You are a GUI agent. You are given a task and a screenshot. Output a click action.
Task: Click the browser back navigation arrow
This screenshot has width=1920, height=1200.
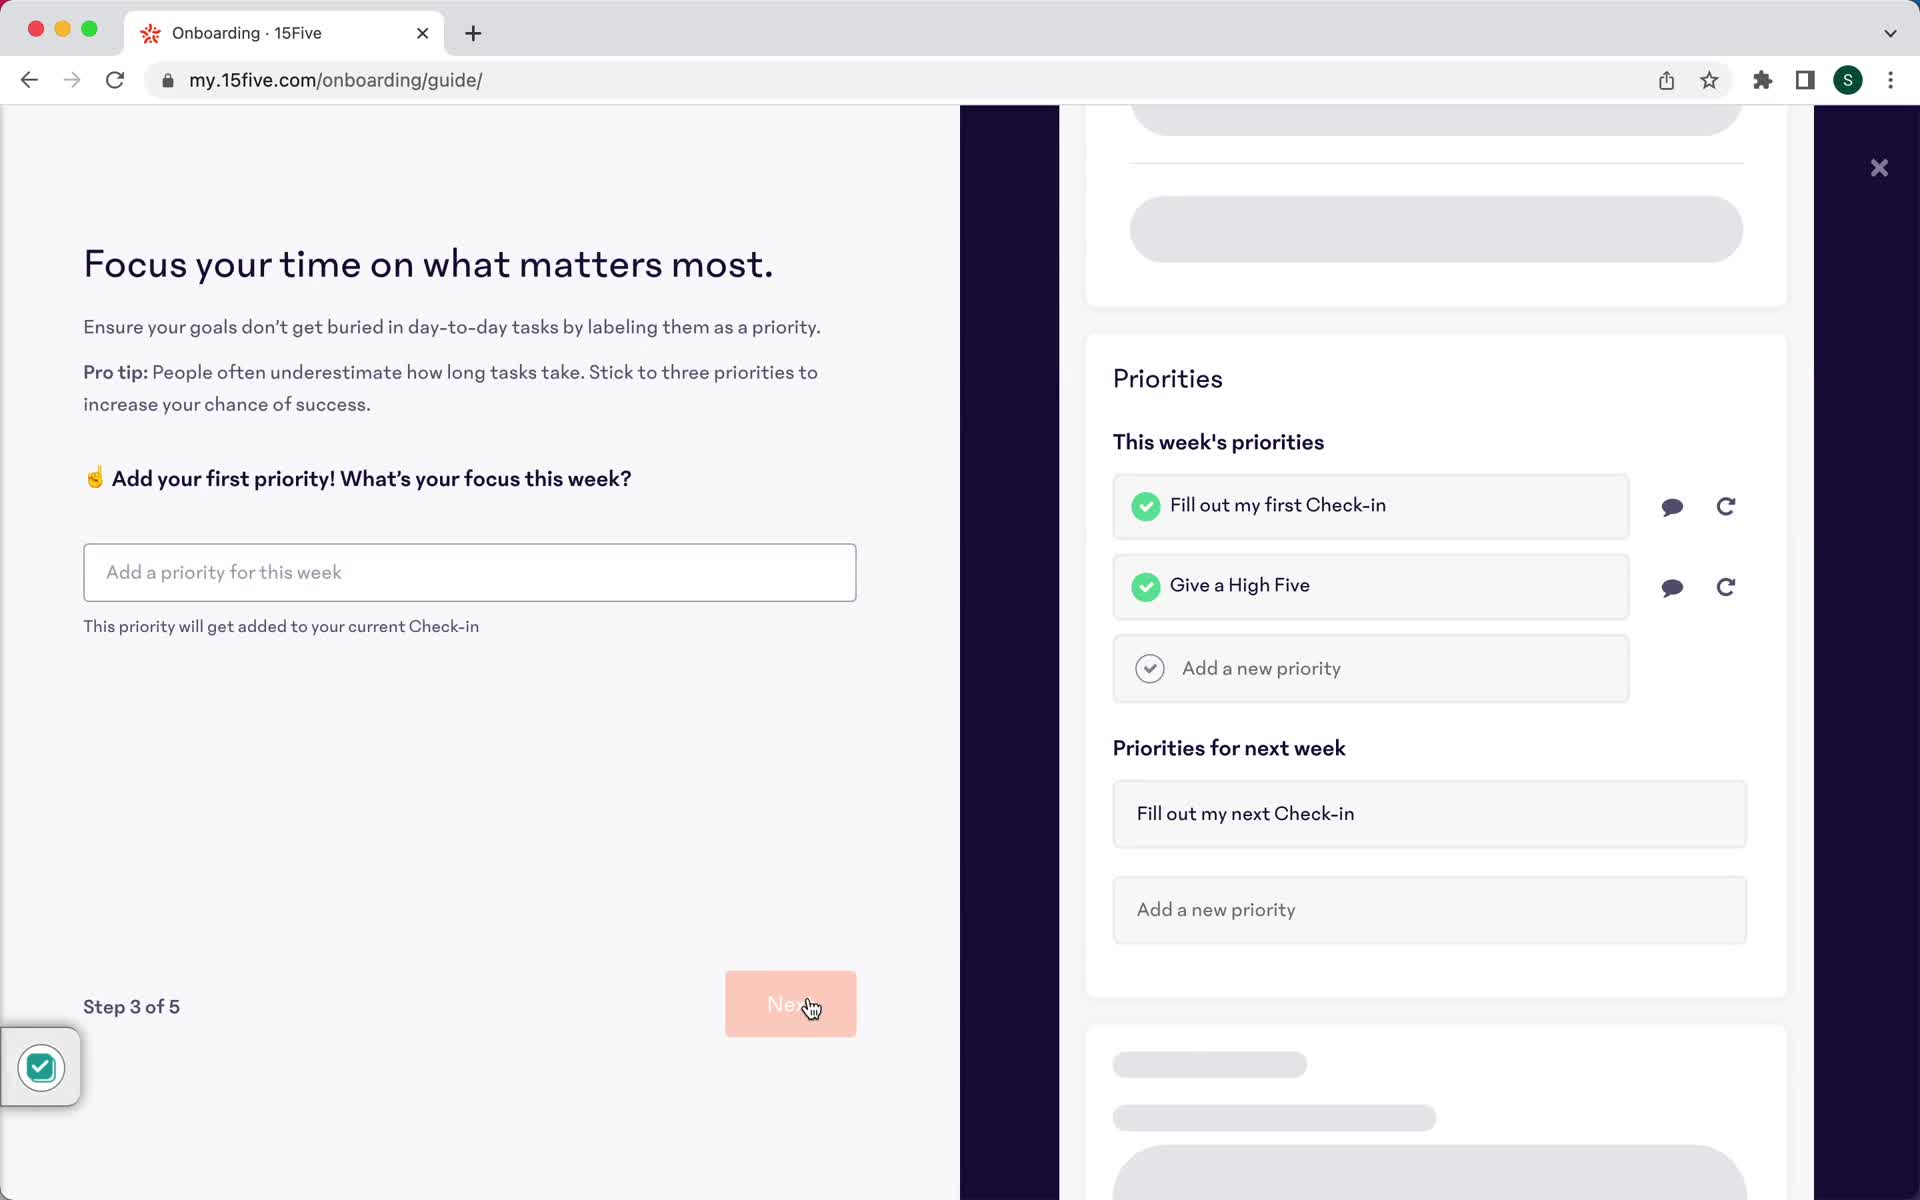point(28,80)
